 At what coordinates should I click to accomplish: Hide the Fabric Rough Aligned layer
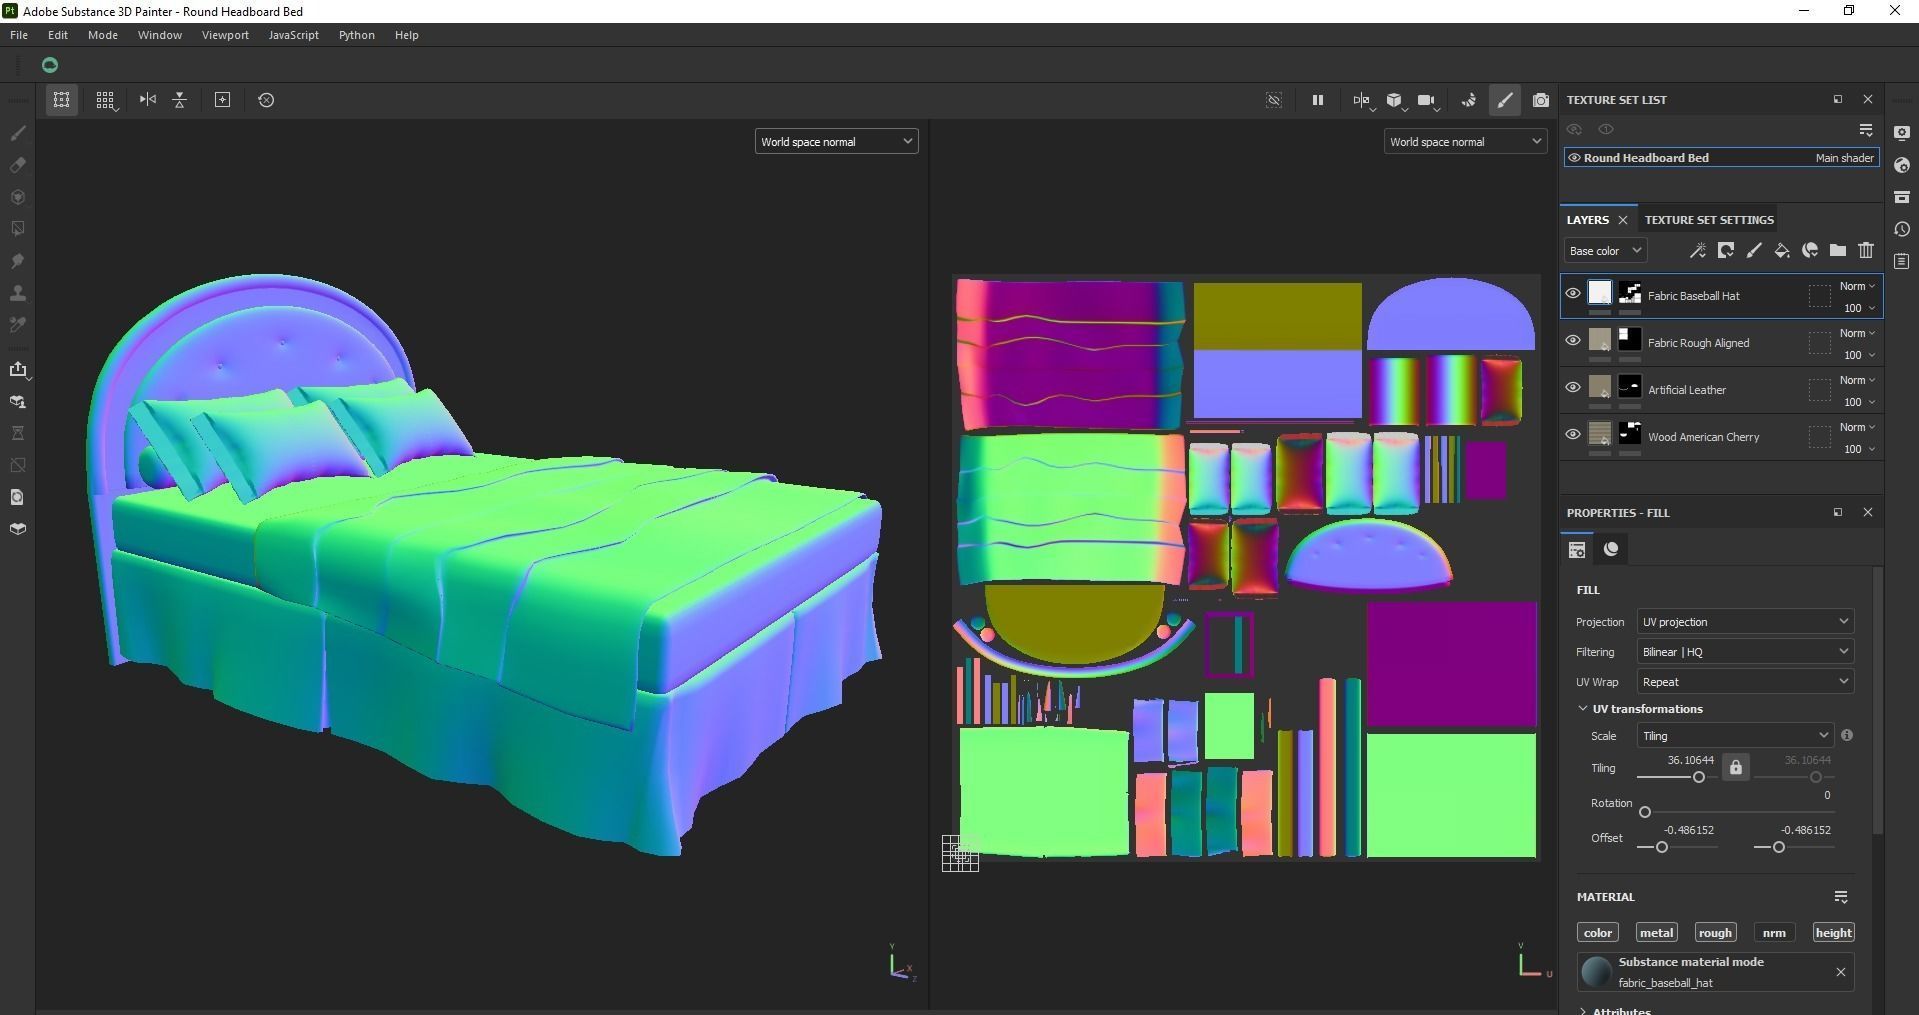click(1573, 341)
